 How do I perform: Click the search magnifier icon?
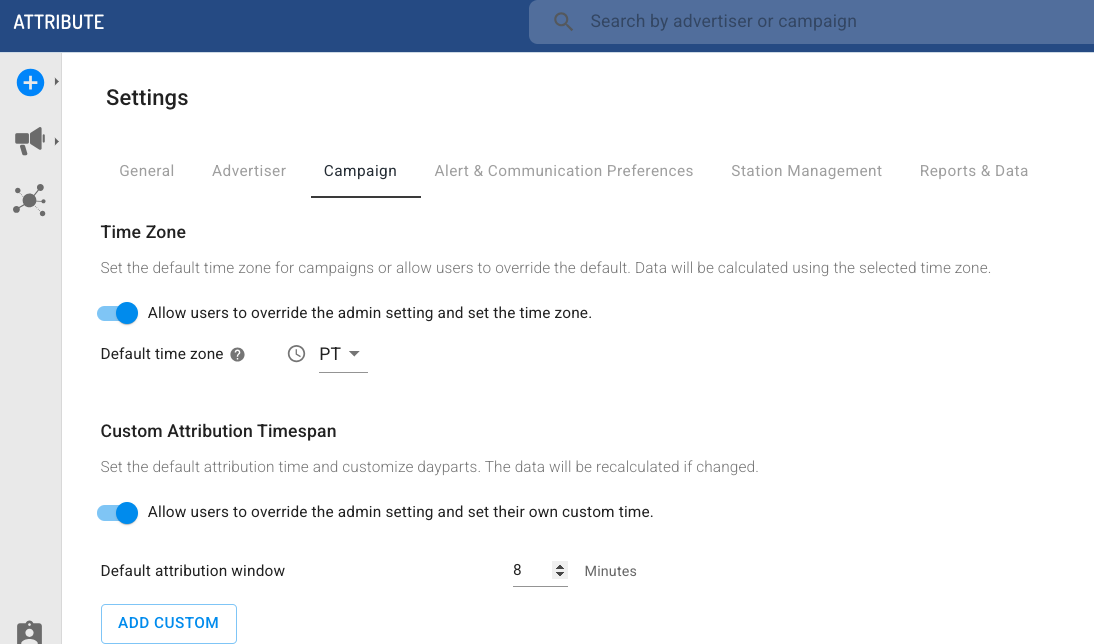(564, 22)
